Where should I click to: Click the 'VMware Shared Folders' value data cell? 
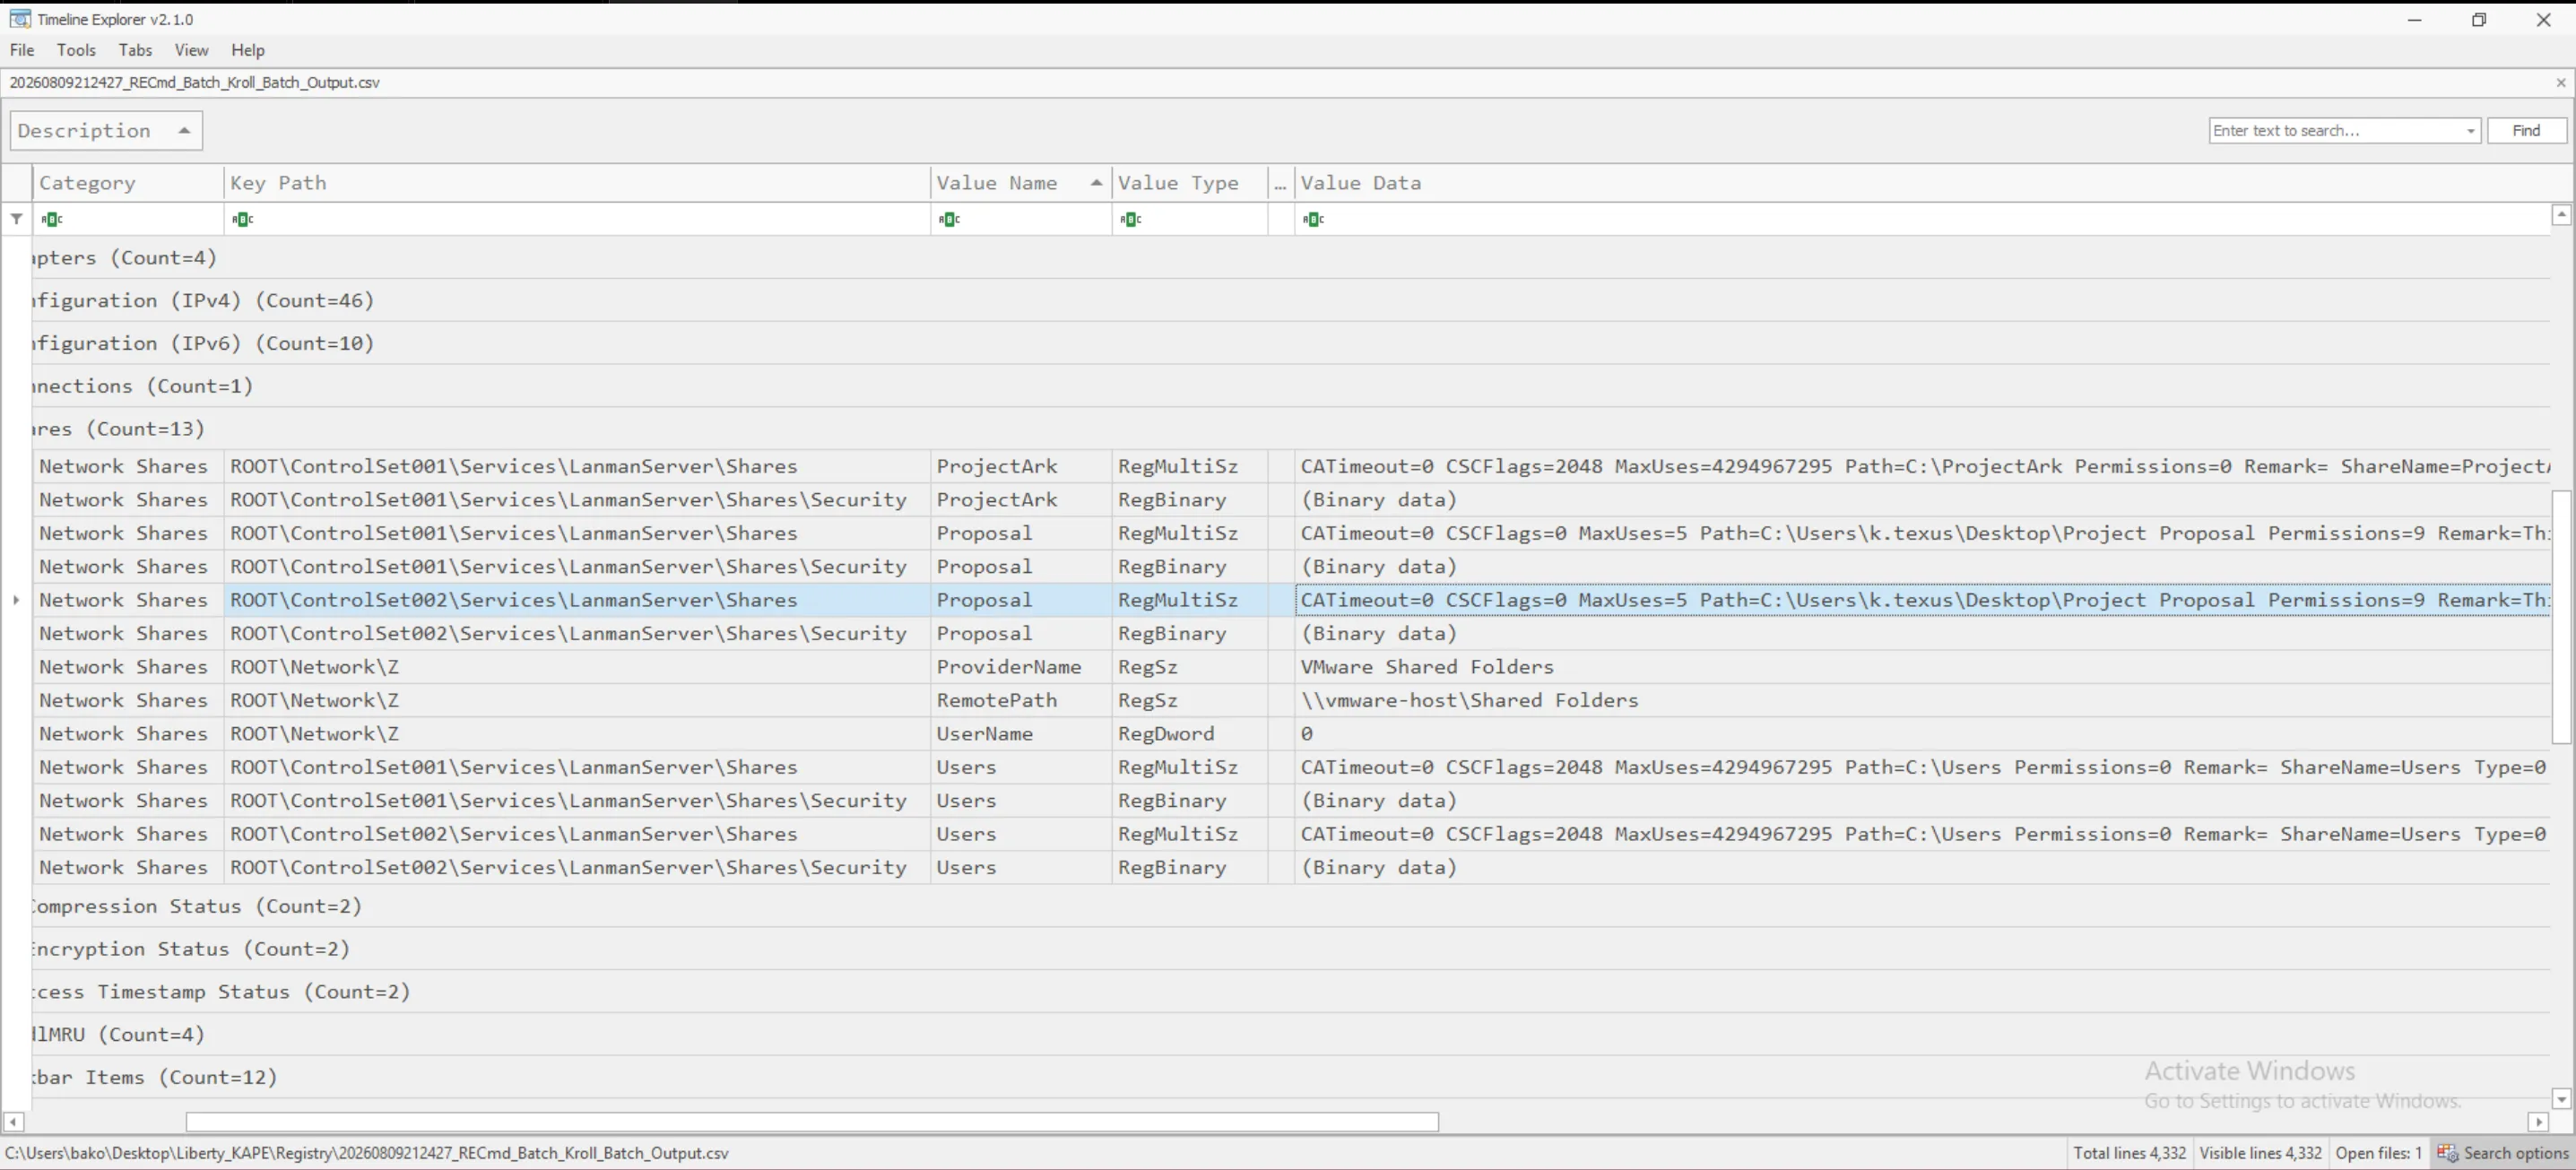1923,667
